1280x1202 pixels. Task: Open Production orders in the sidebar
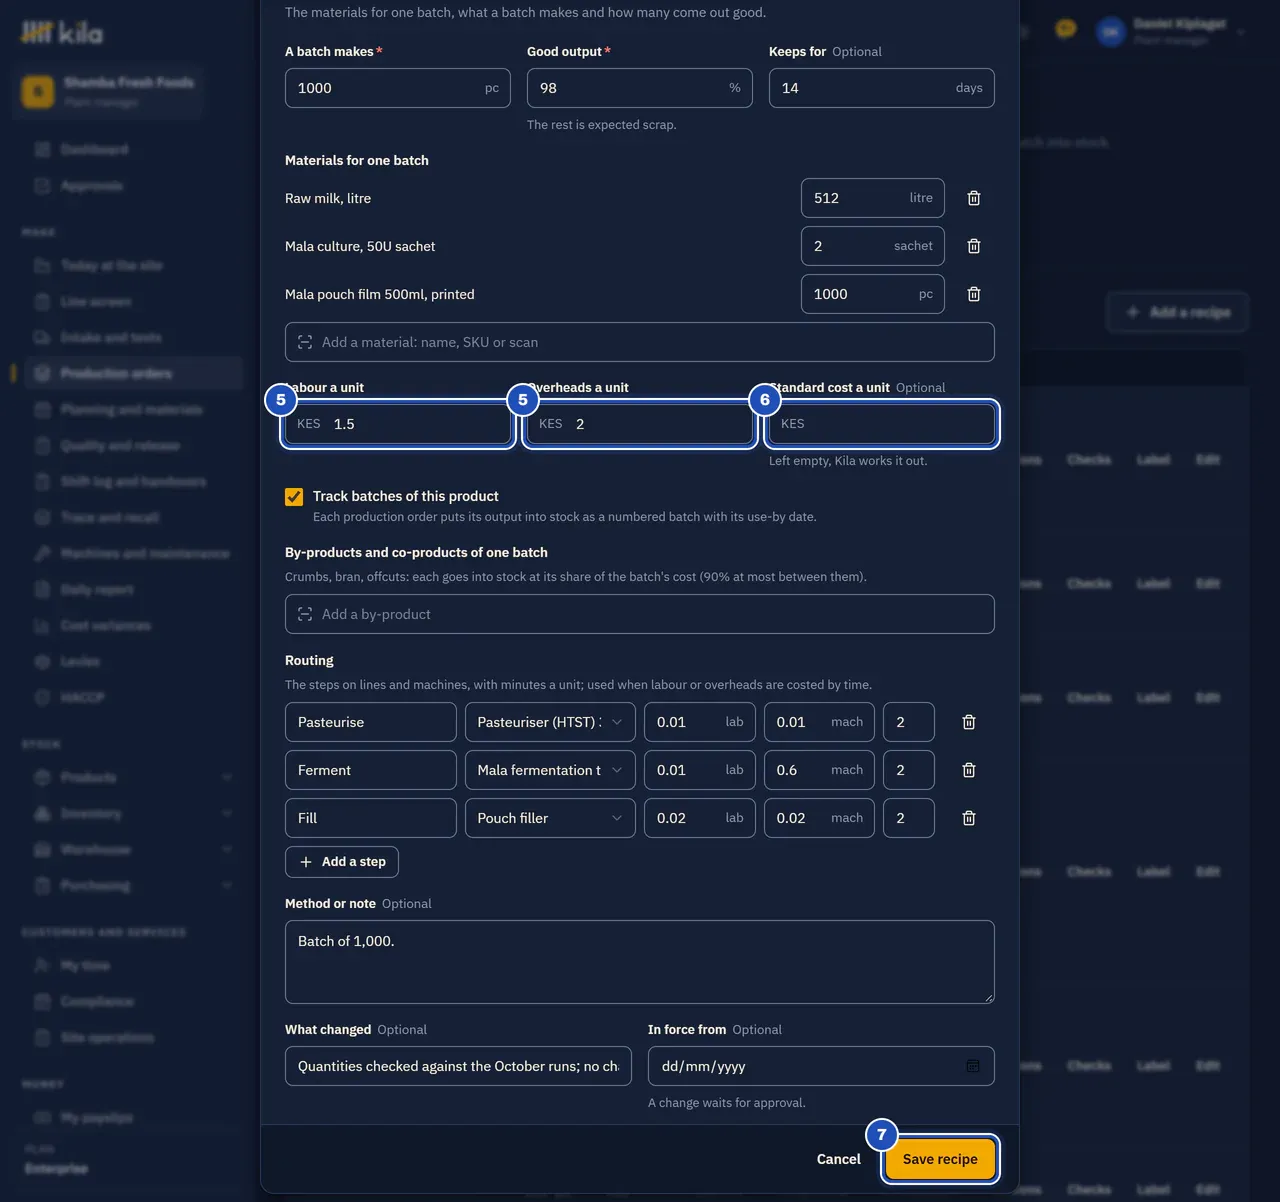click(x=133, y=373)
